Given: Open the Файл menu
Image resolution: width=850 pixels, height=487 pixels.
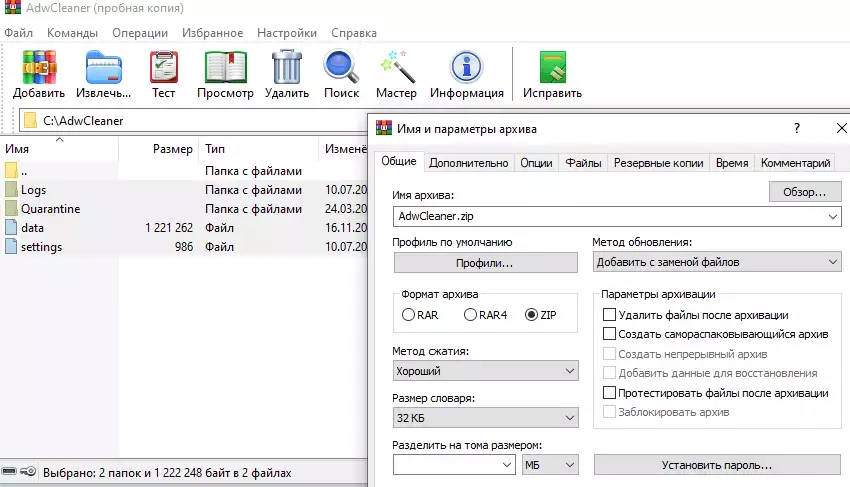Looking at the screenshot, I should (18, 33).
